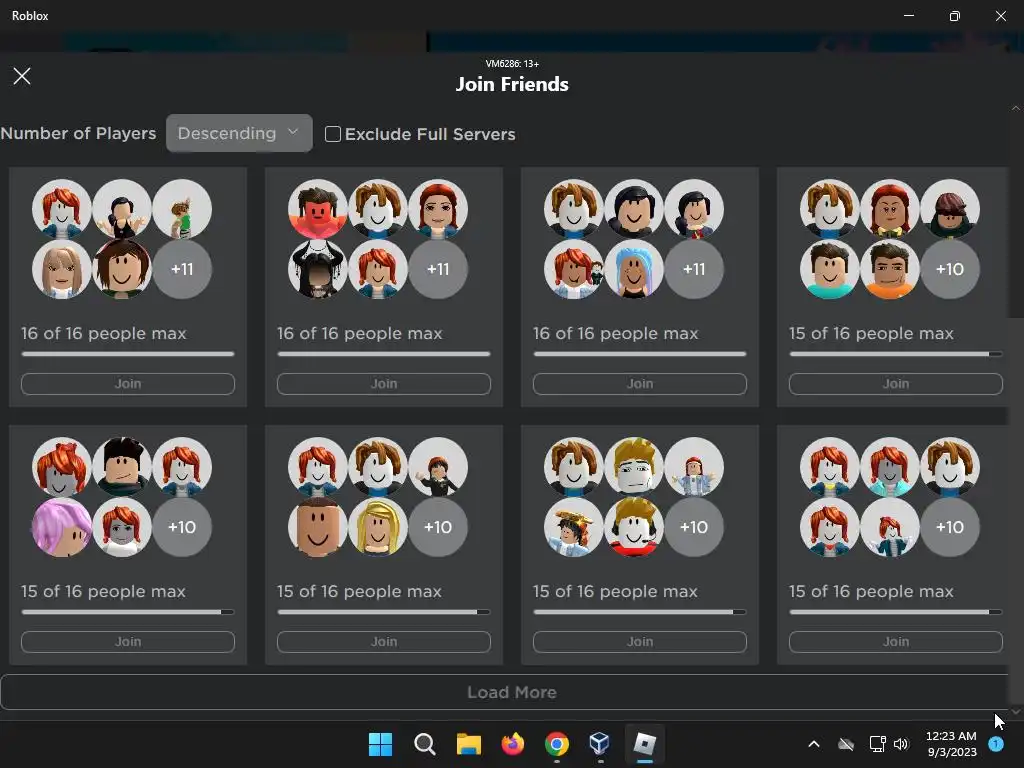The image size is (1024, 768).
Task: Join the server showing the pink-haired avatar
Action: click(128, 642)
